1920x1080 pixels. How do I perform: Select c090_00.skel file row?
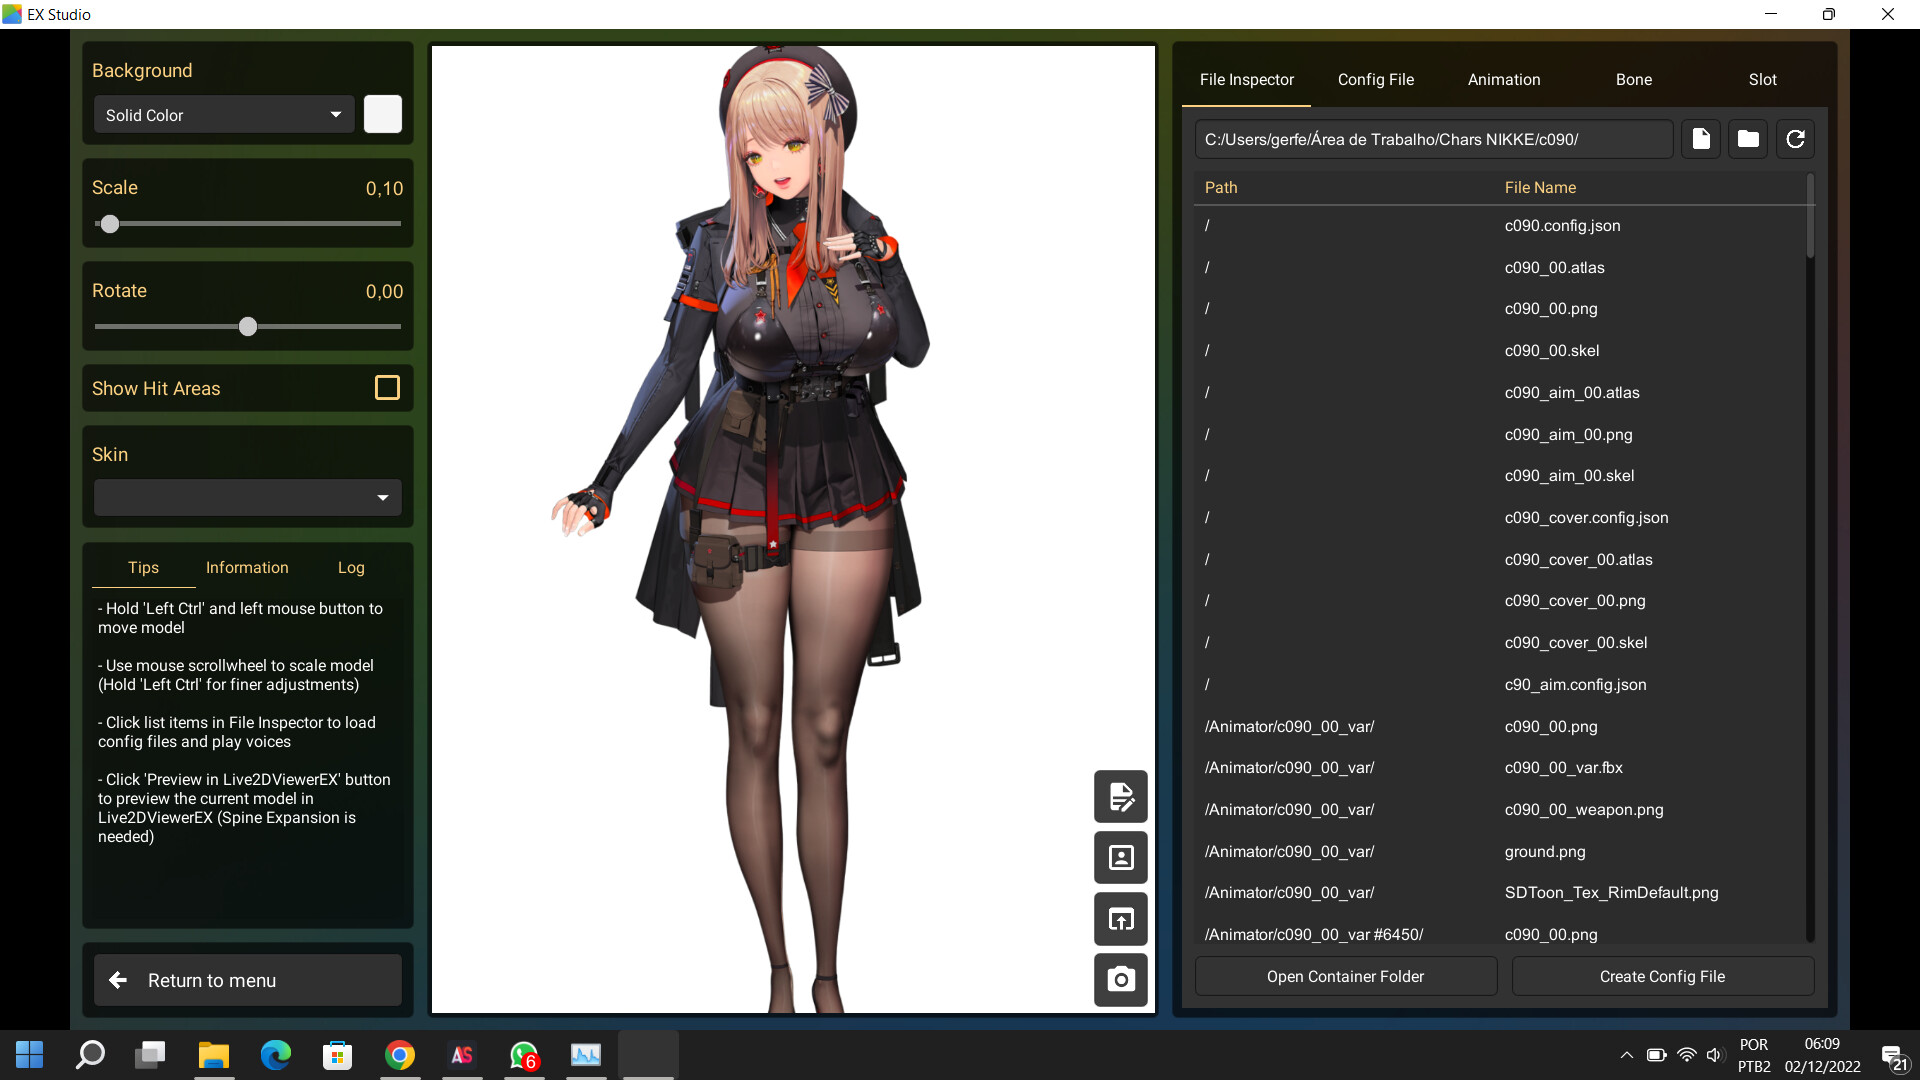pyautogui.click(x=1500, y=350)
